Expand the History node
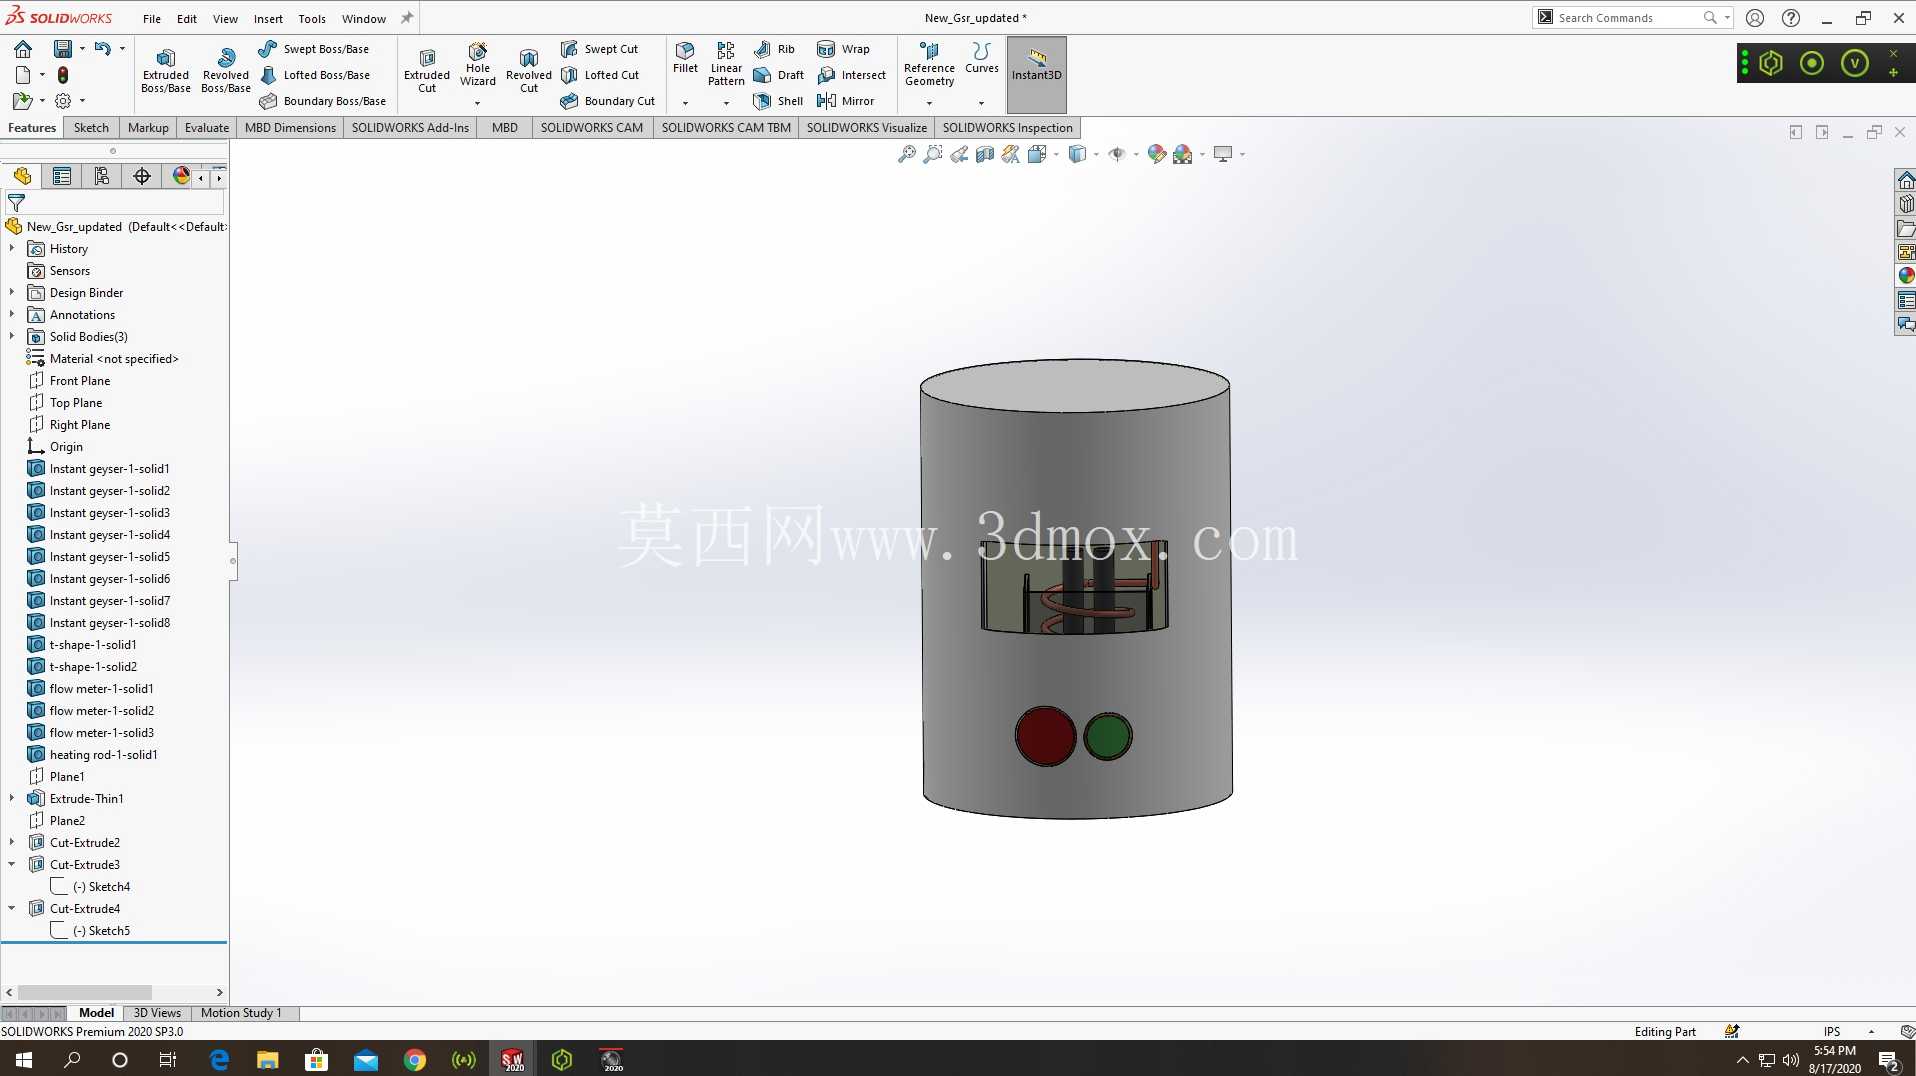1916x1076 pixels. (12, 248)
